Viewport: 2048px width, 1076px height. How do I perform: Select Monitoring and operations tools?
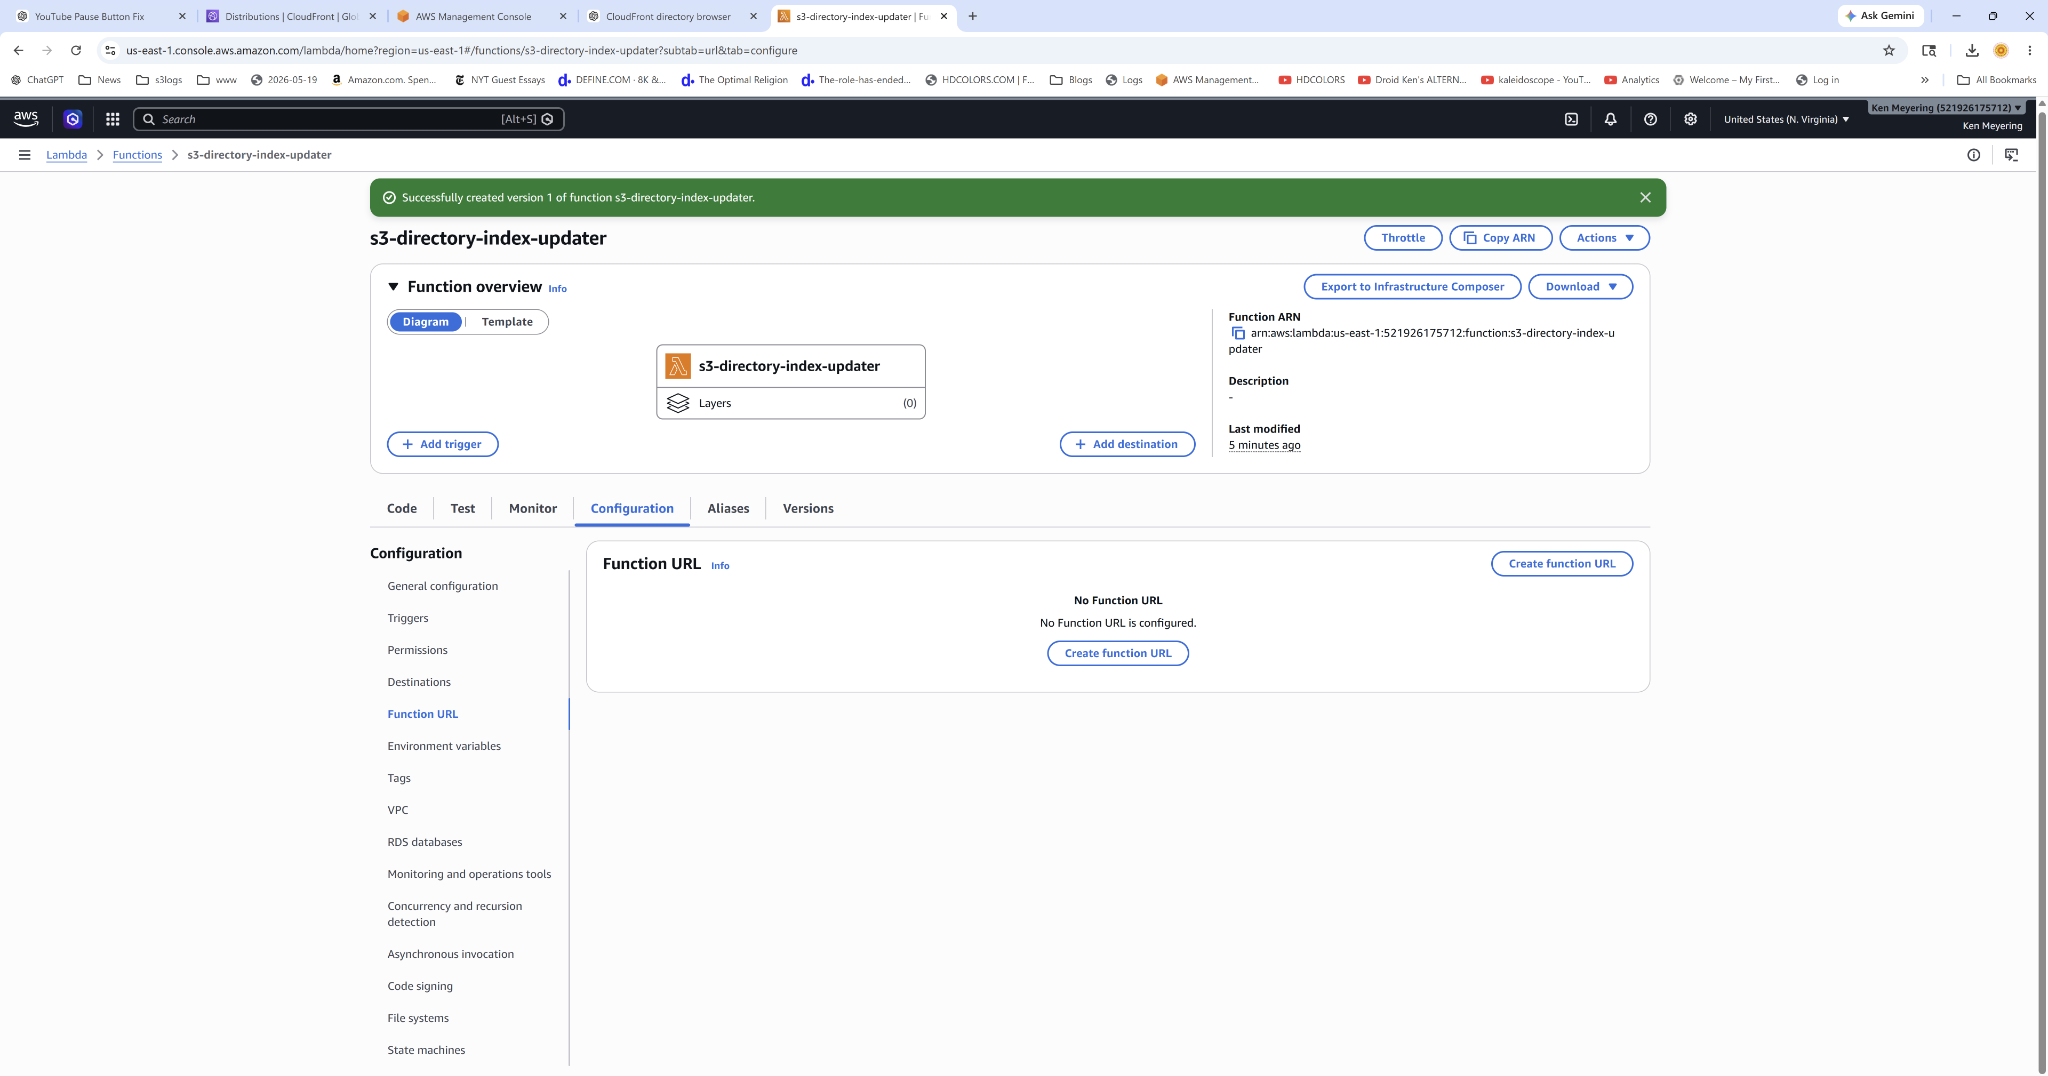469,874
